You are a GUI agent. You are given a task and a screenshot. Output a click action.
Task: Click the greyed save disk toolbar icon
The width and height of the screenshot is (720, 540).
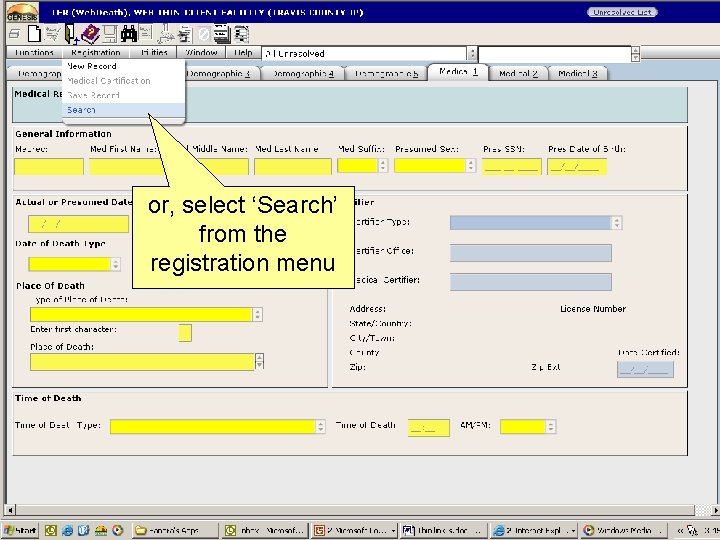(x=110, y=34)
